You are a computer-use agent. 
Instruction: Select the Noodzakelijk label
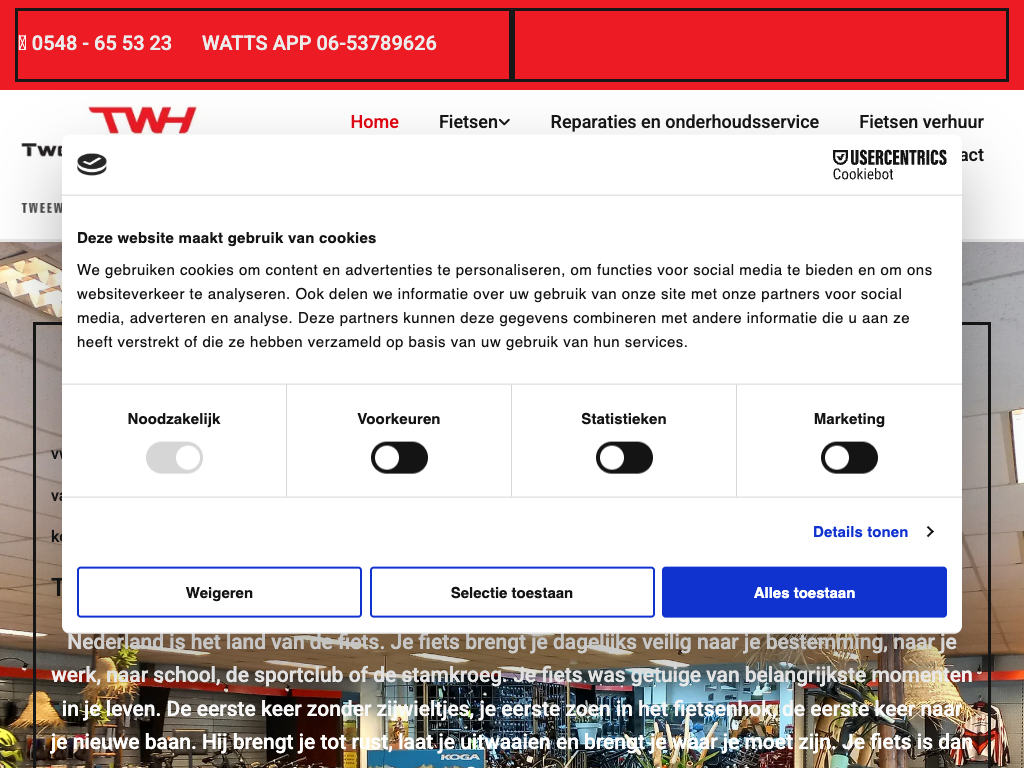(x=174, y=419)
